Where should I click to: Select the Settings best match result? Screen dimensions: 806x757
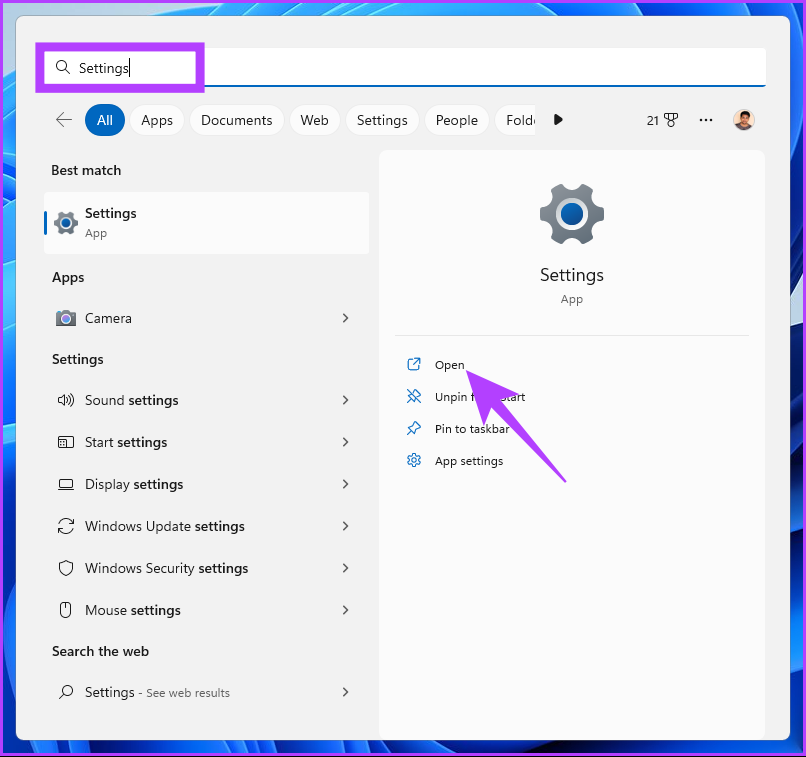coord(206,223)
